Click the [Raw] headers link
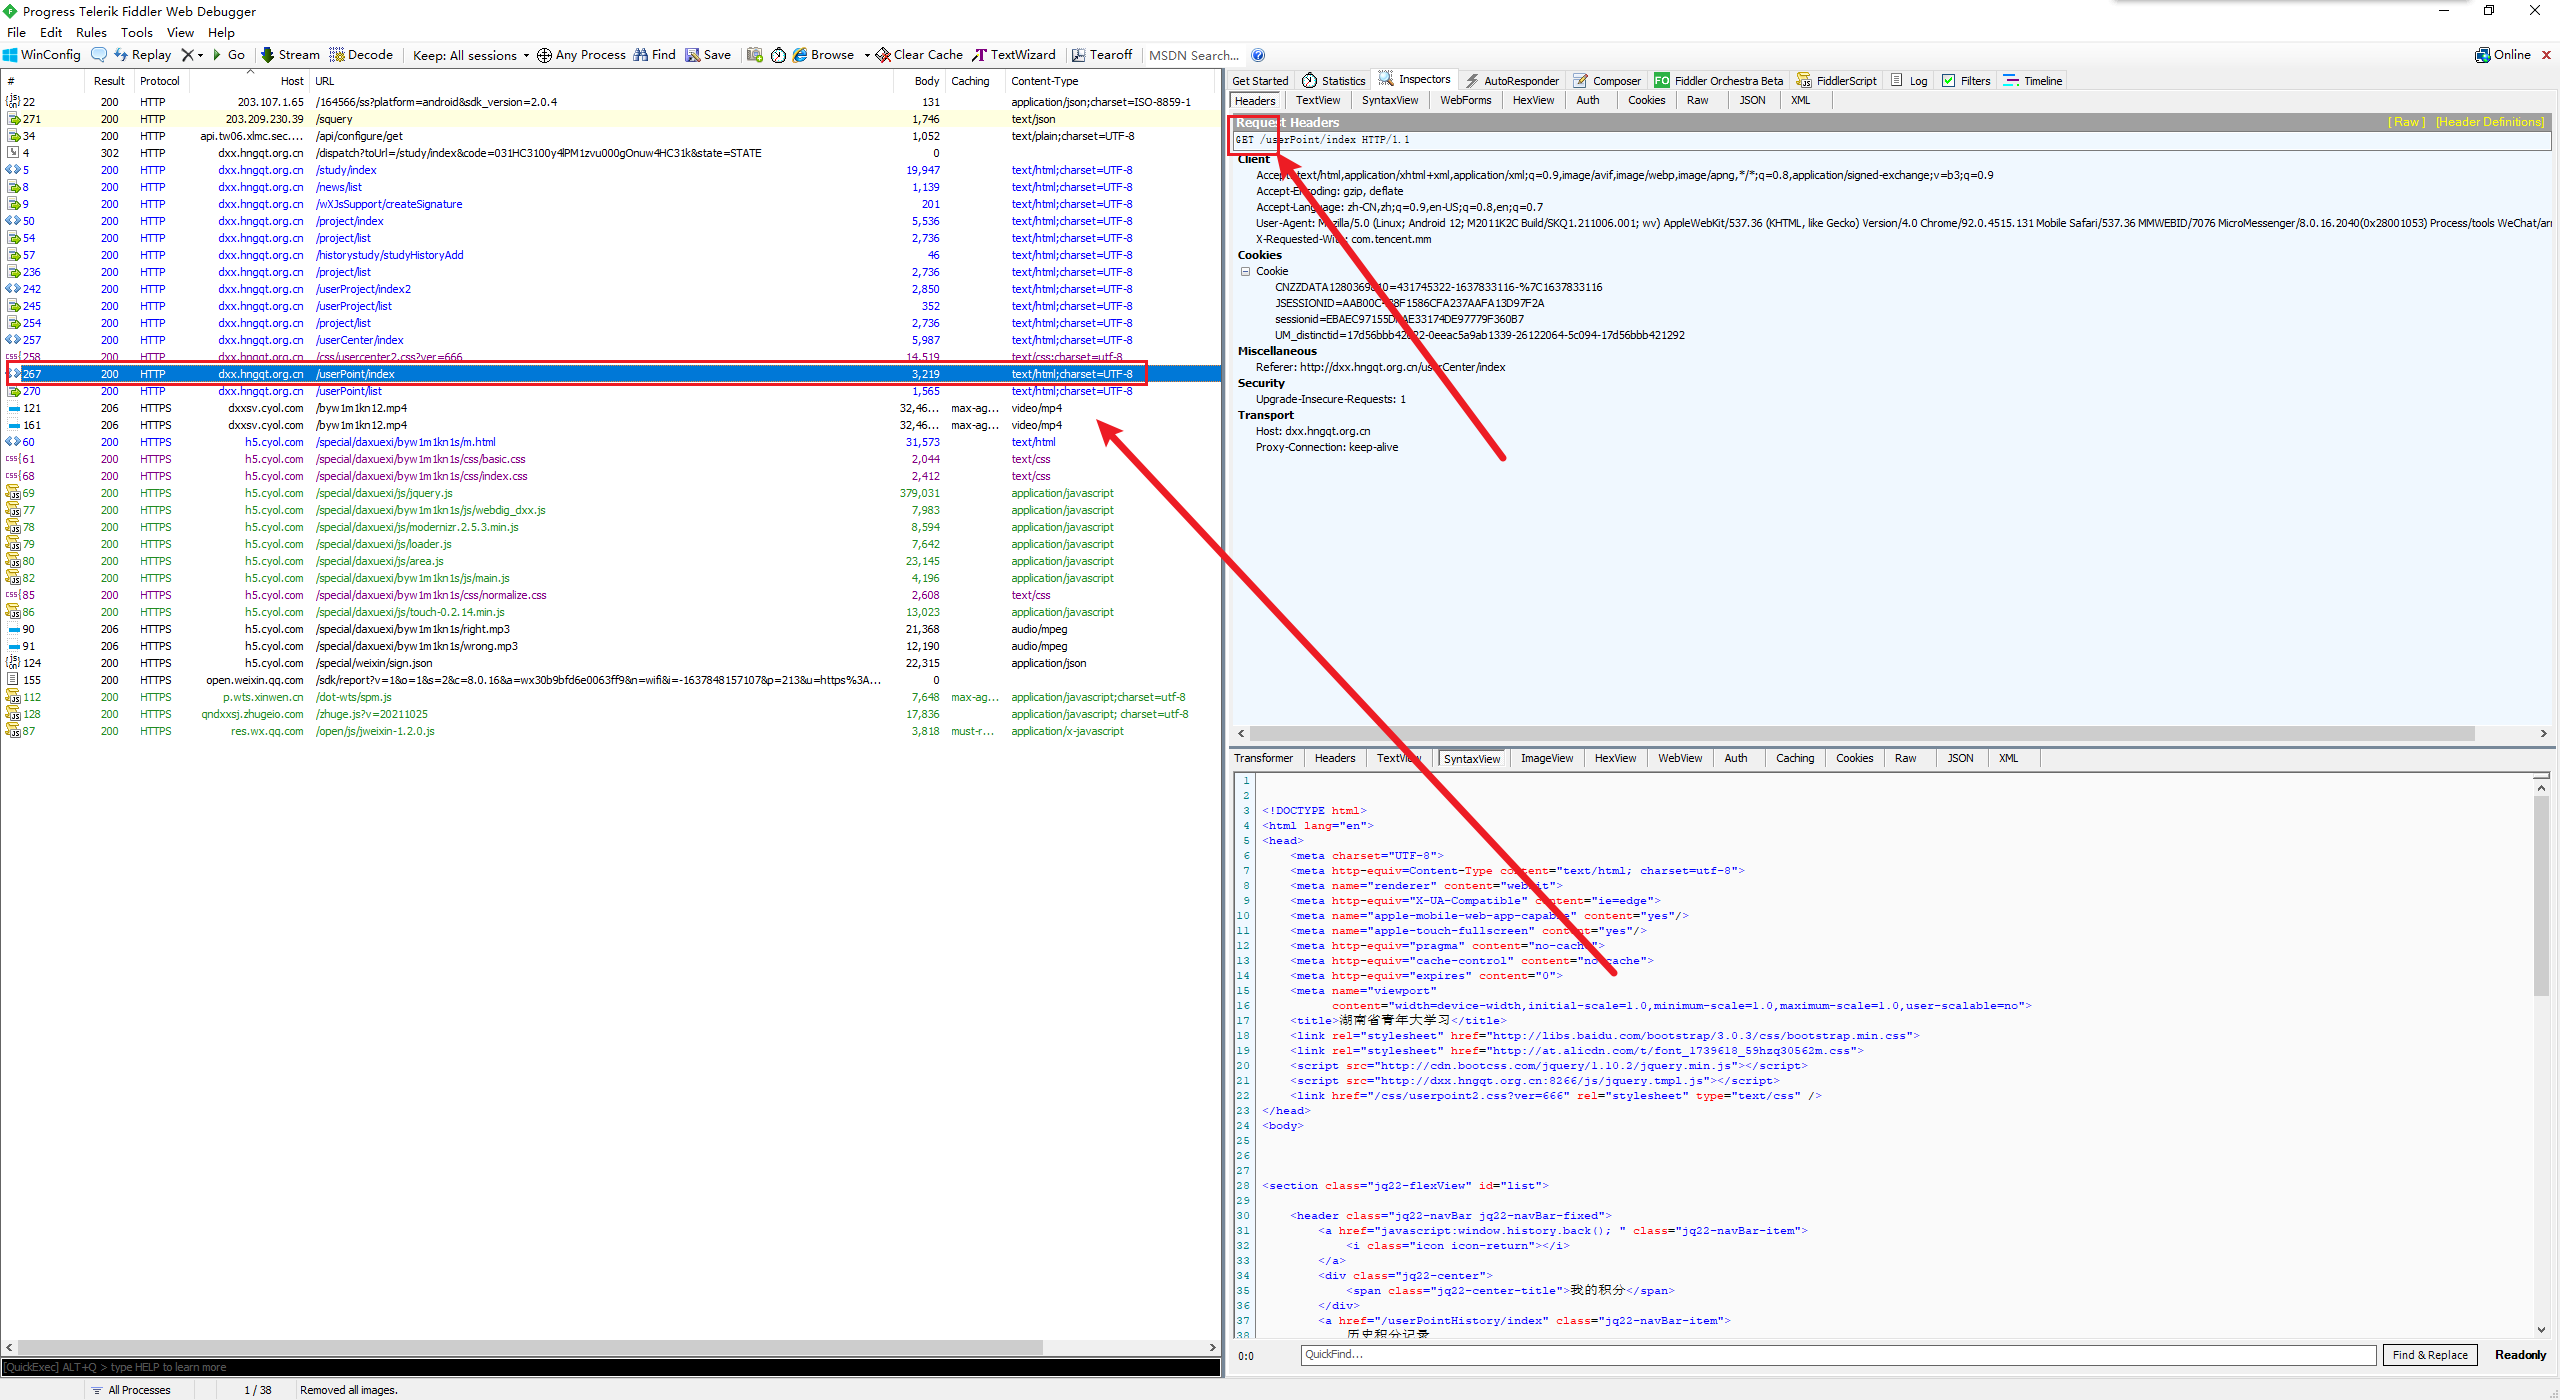Viewport: 2560px width, 1400px height. (x=2406, y=122)
